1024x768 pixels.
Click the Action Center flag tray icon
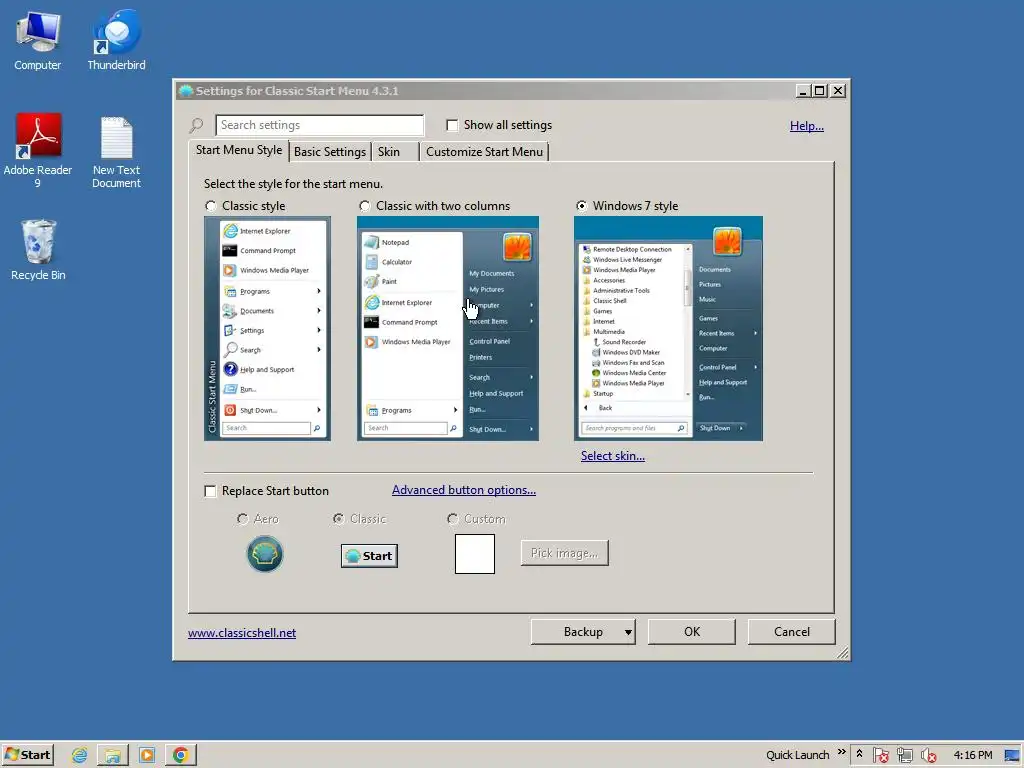[880, 755]
